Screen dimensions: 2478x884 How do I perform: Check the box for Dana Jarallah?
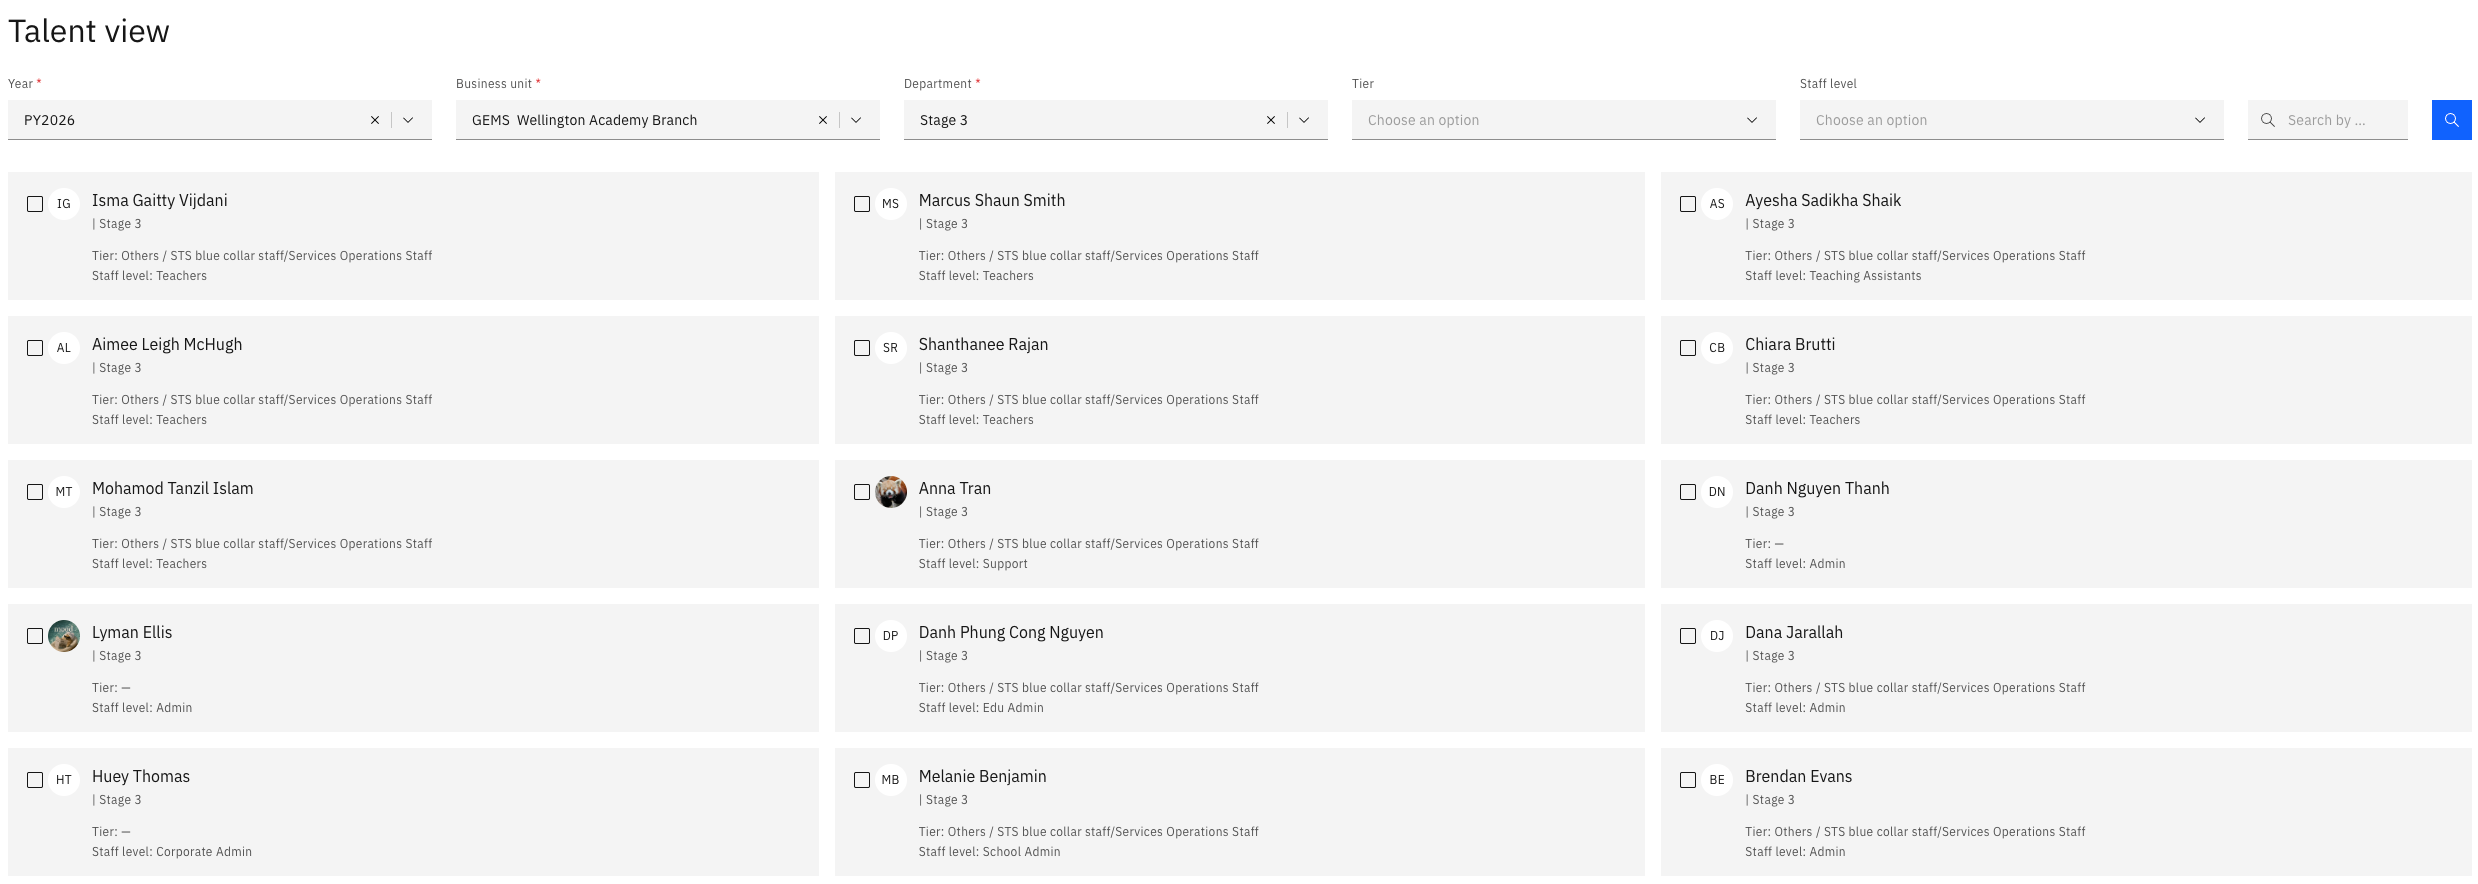pyautogui.click(x=1688, y=636)
